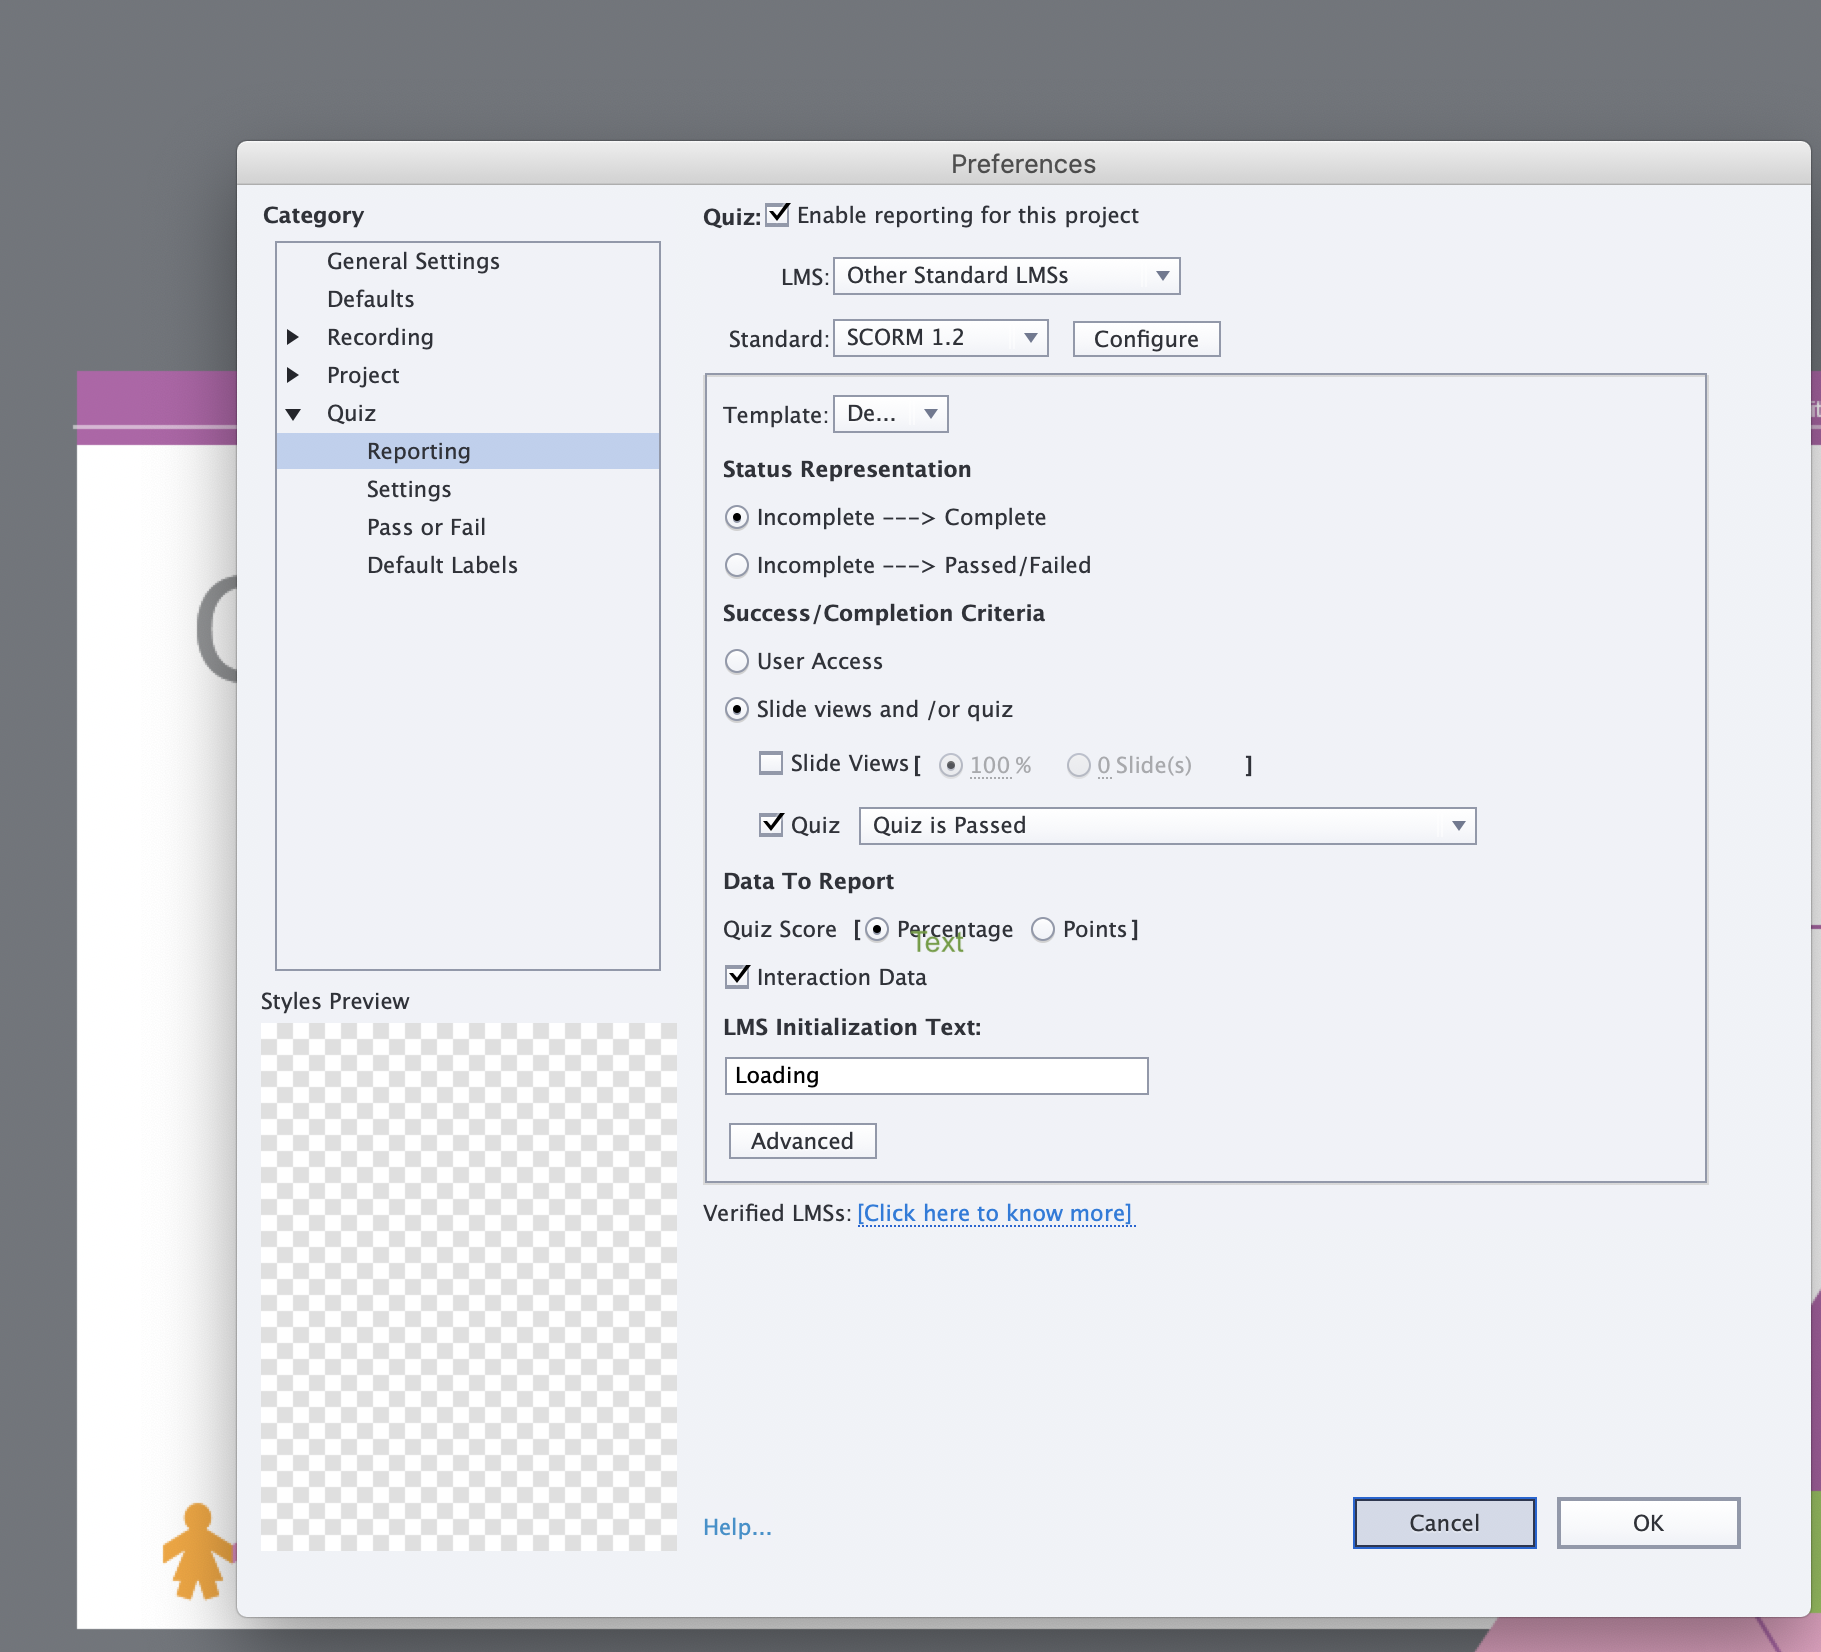Toggle the Interaction Data checkbox
This screenshot has height=1652, width=1821.
738,977
